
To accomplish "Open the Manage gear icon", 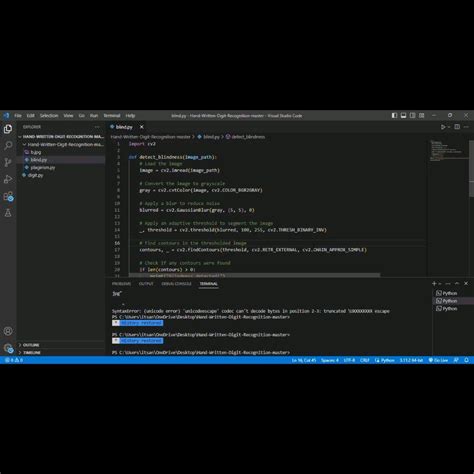I will point(8,348).
